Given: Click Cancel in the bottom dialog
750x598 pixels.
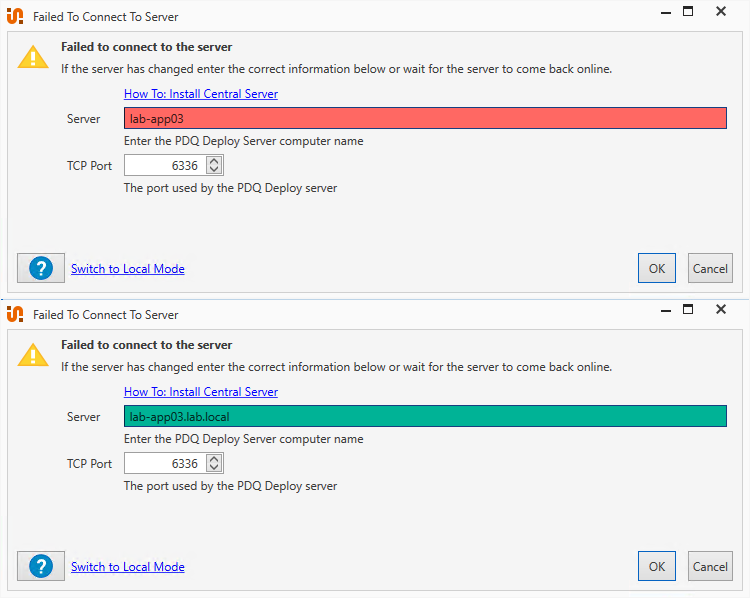Looking at the screenshot, I should (710, 566).
